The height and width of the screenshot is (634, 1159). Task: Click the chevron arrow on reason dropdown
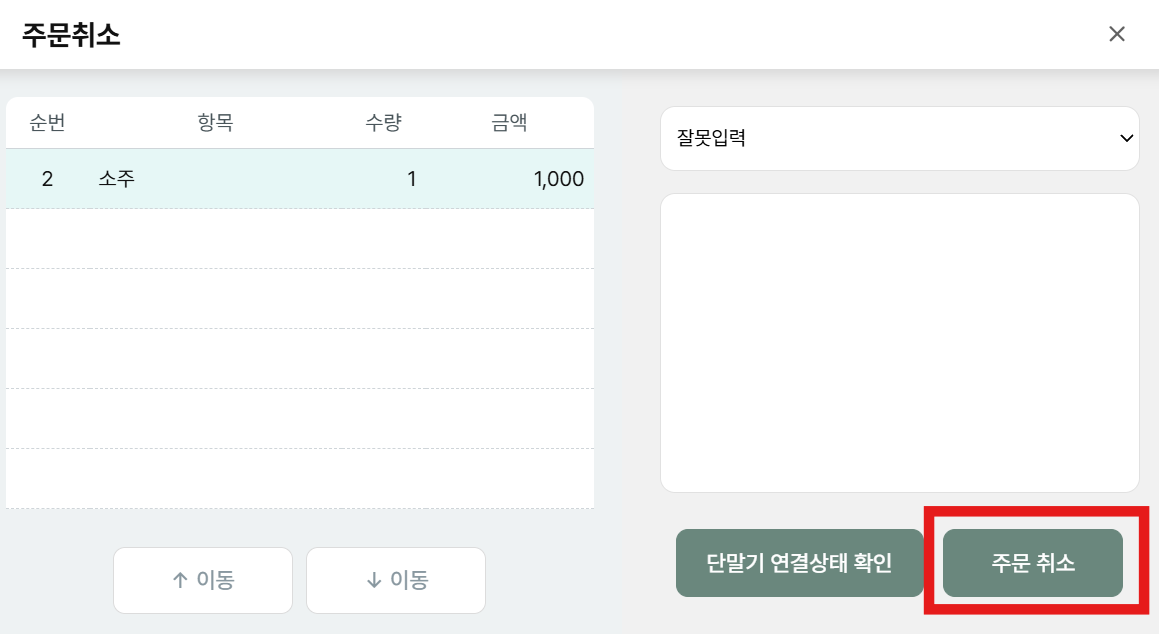tap(1126, 139)
